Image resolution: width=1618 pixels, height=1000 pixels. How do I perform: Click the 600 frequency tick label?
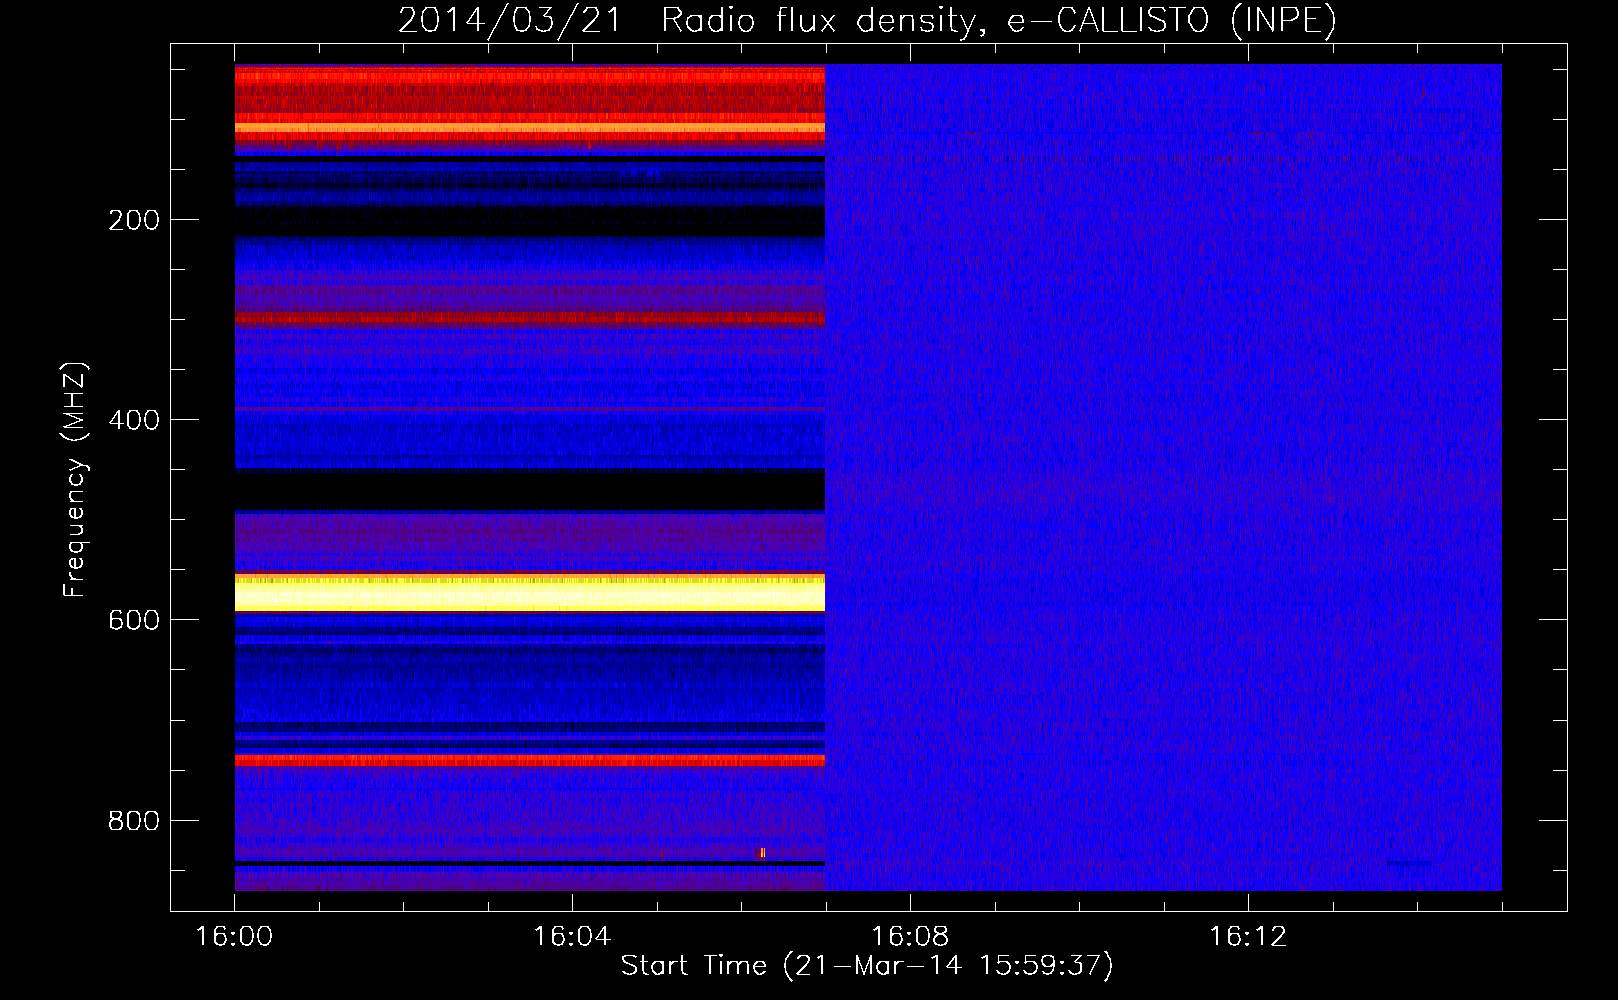pos(134,620)
